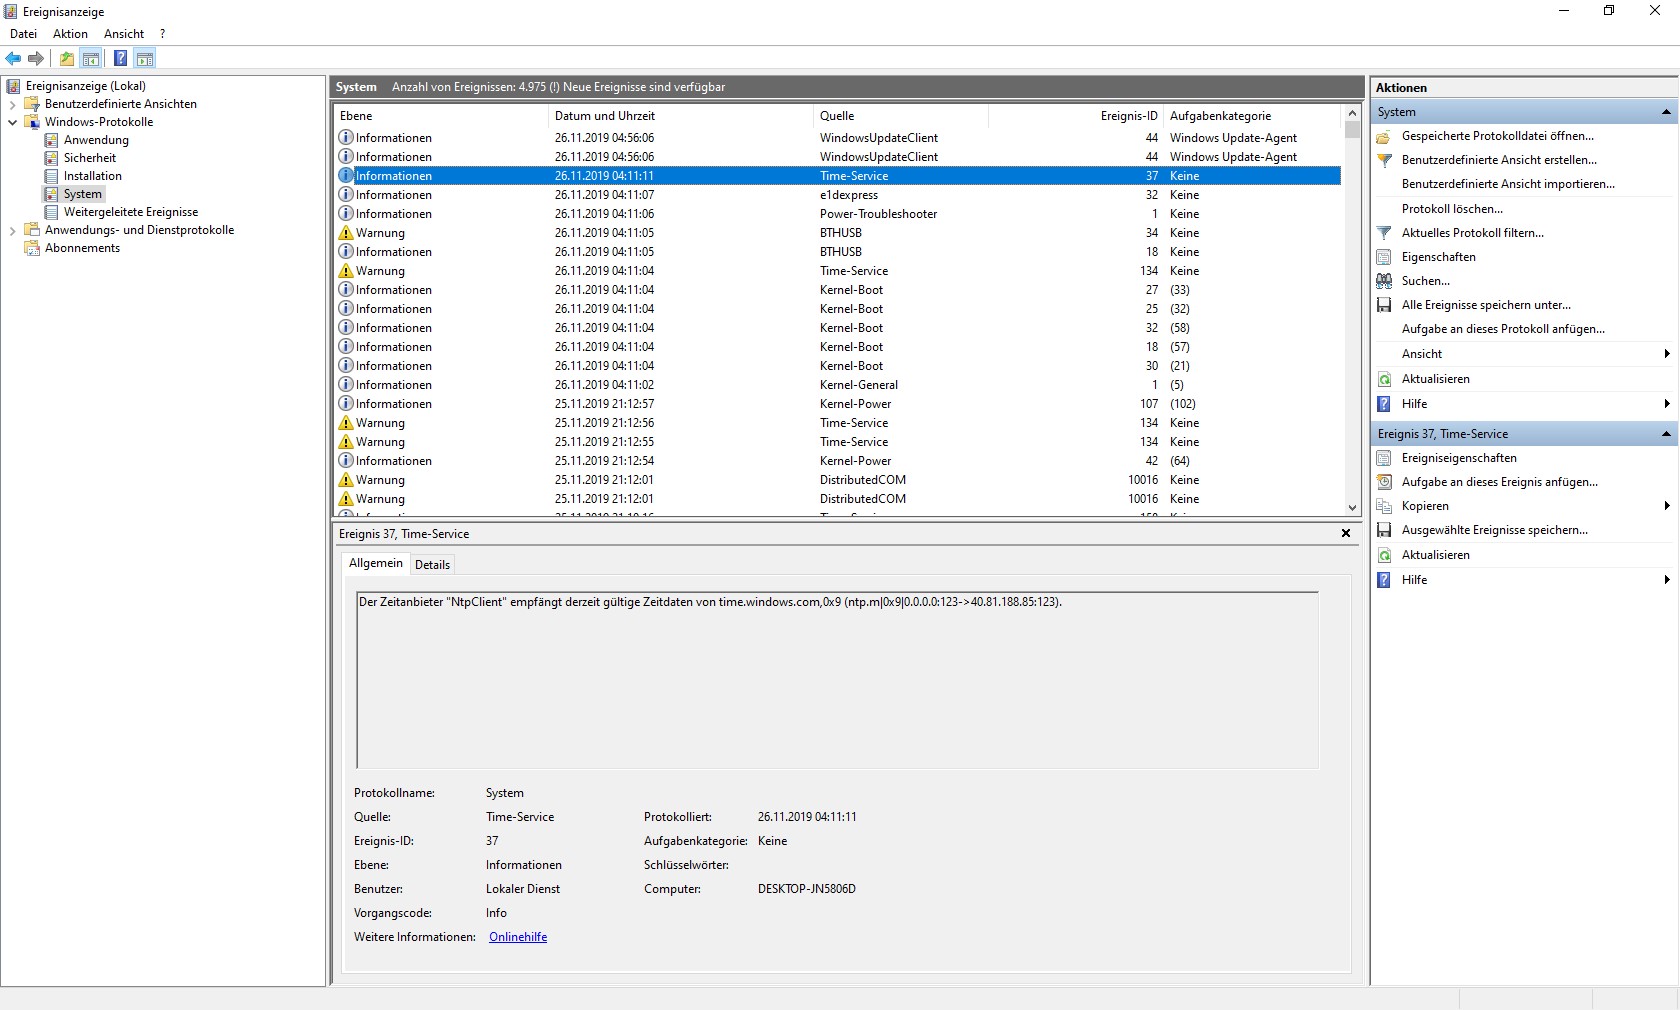The height and width of the screenshot is (1010, 1680).
Task: Open the Installation log via its icon
Action: tap(51, 176)
